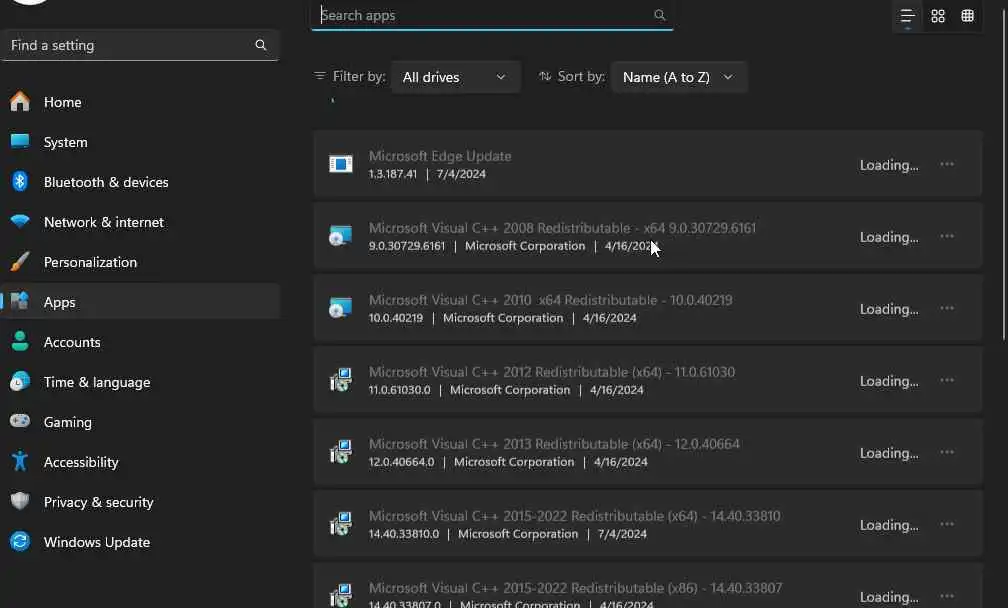Open the All drives filter dropdown
The image size is (1008, 608).
[455, 77]
